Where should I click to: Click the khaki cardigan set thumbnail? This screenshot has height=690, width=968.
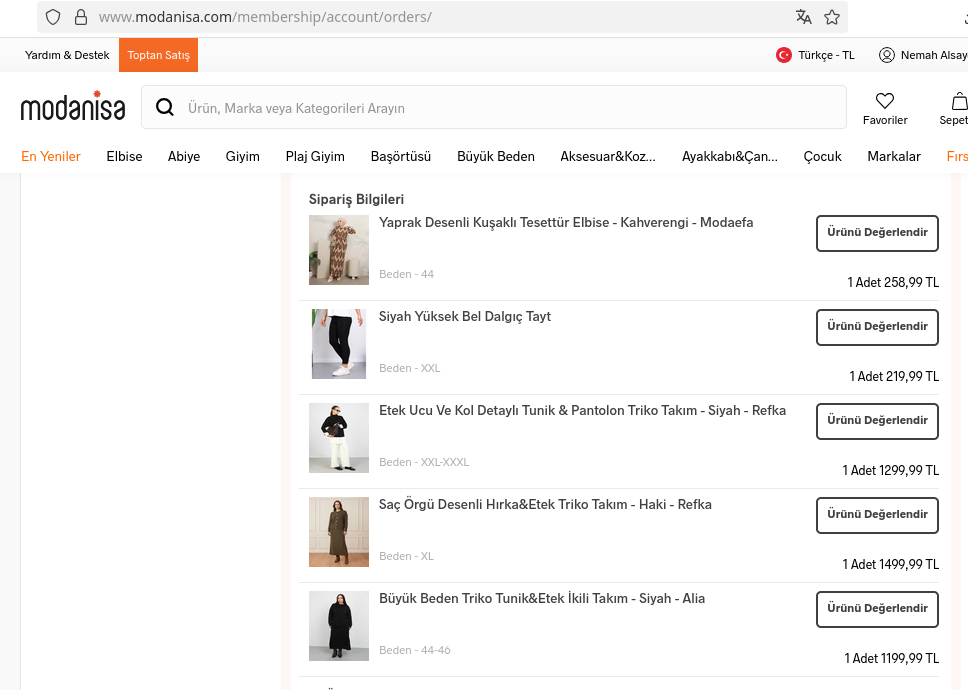pos(339,532)
